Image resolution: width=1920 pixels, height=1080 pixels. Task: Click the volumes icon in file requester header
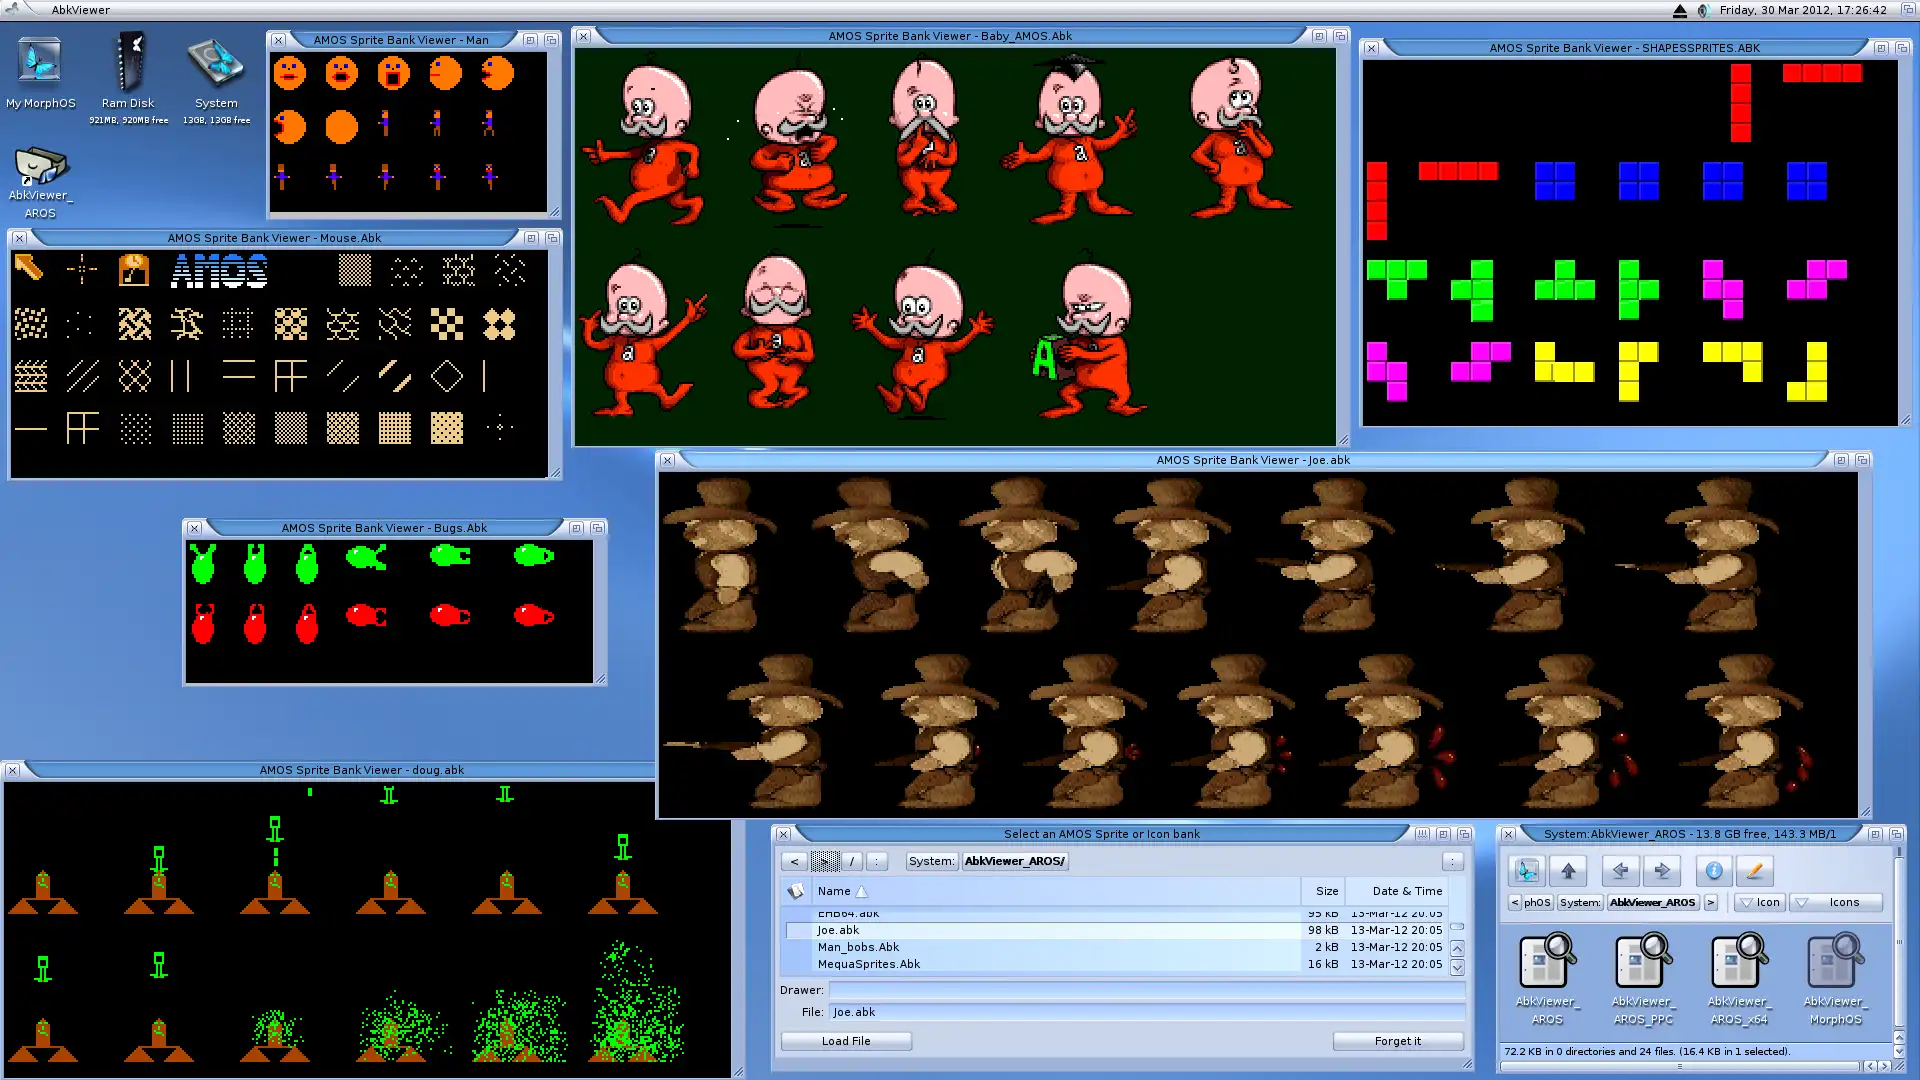[x=796, y=891]
